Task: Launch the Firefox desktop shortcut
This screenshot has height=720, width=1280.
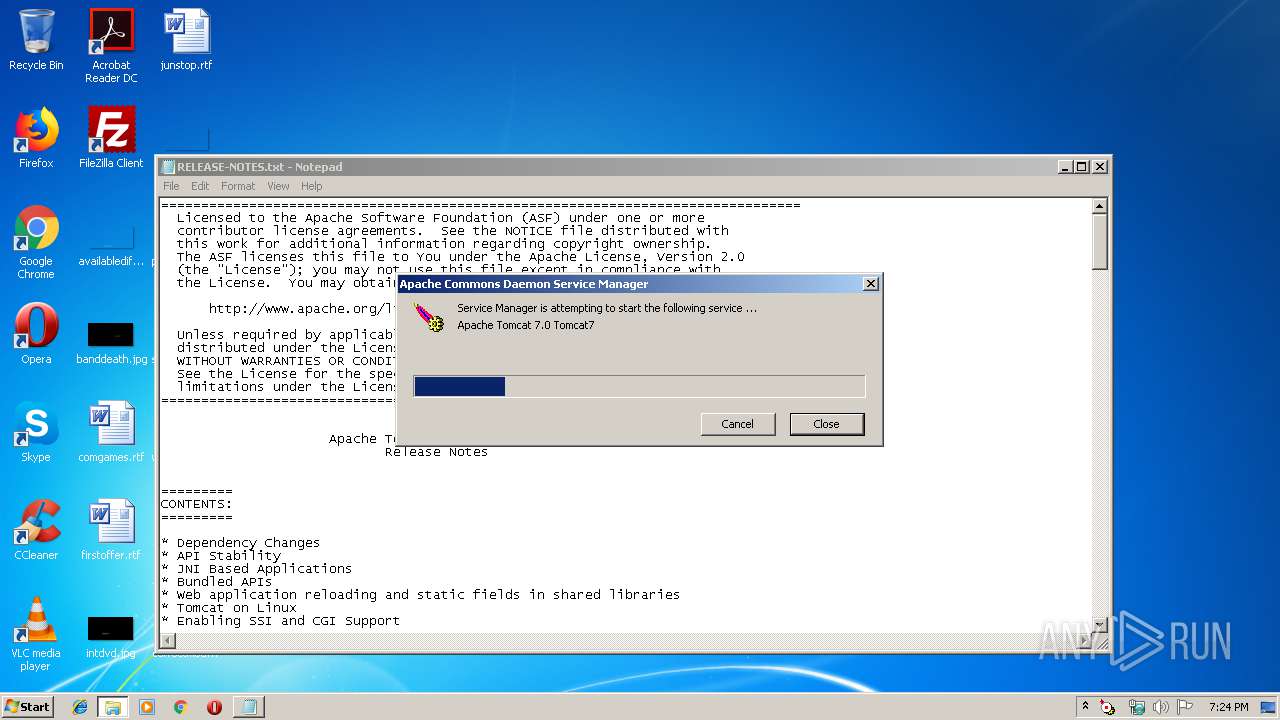Action: pos(36,138)
